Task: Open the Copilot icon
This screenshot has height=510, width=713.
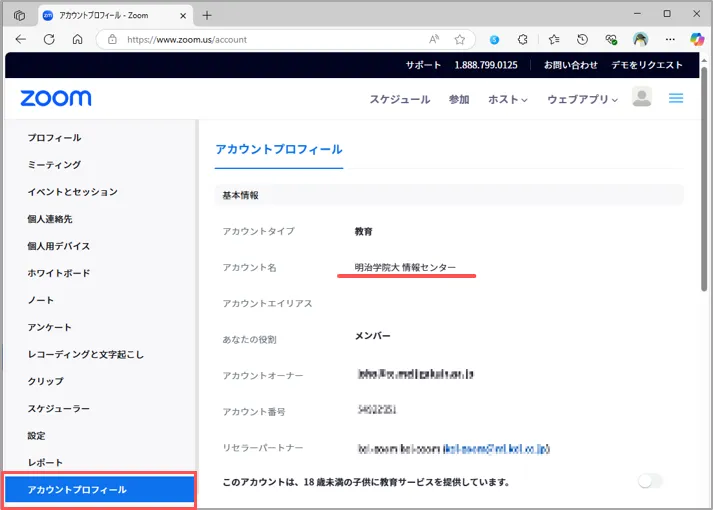Action: pos(697,40)
